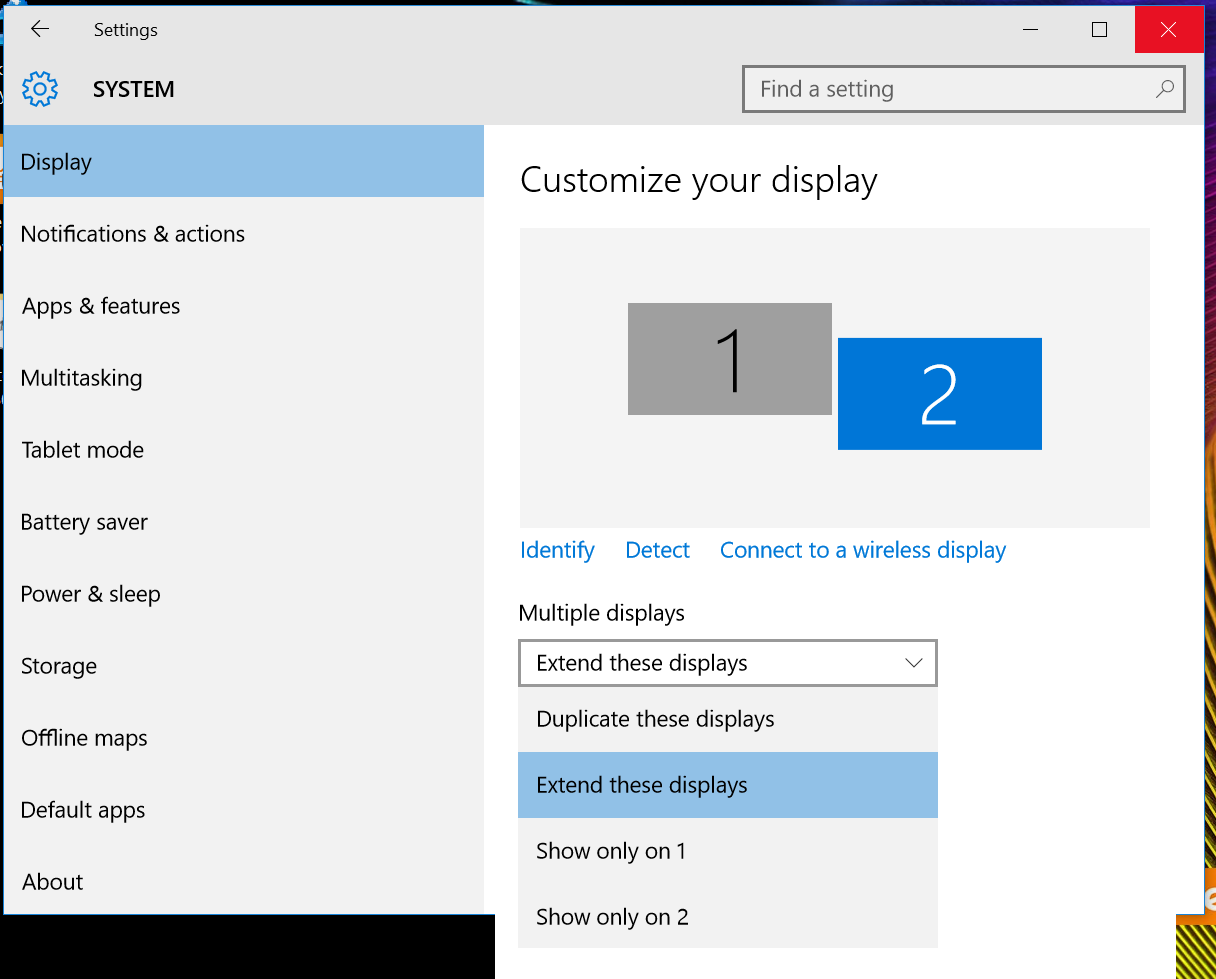The image size is (1216, 979).
Task: Click the System gear icon
Action: click(x=40, y=89)
